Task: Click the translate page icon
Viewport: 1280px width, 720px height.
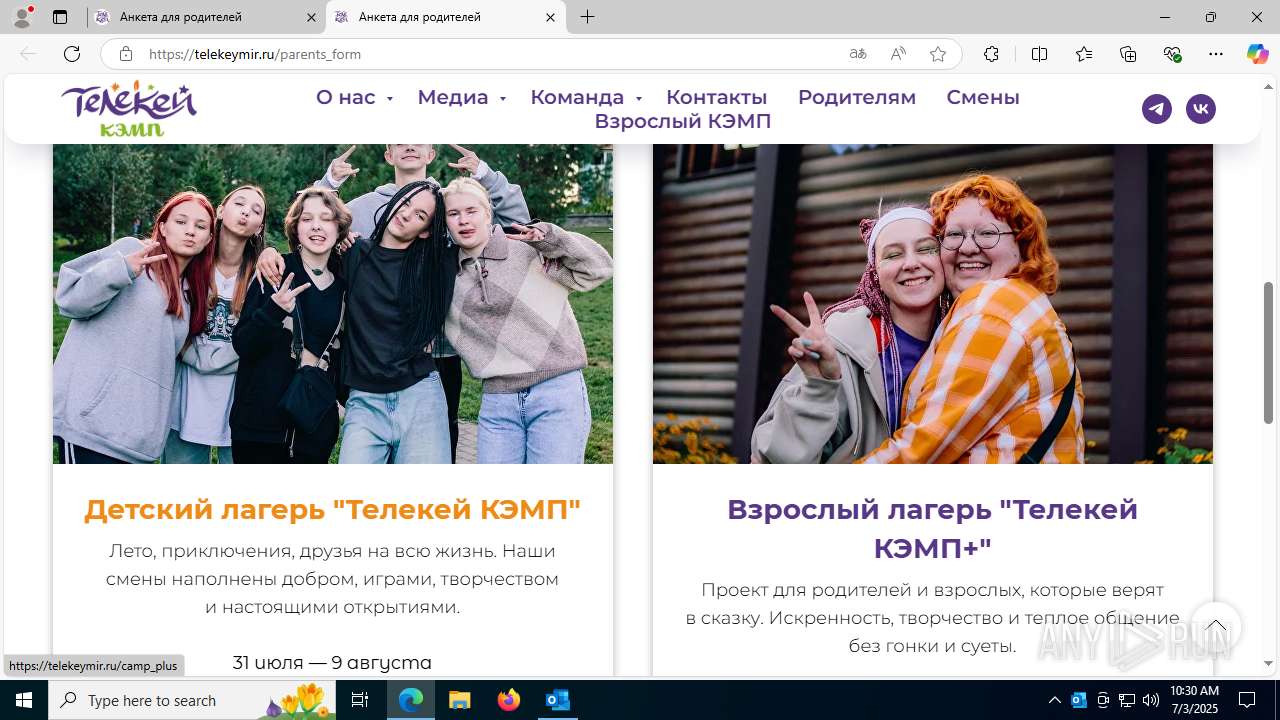Action: pos(858,54)
